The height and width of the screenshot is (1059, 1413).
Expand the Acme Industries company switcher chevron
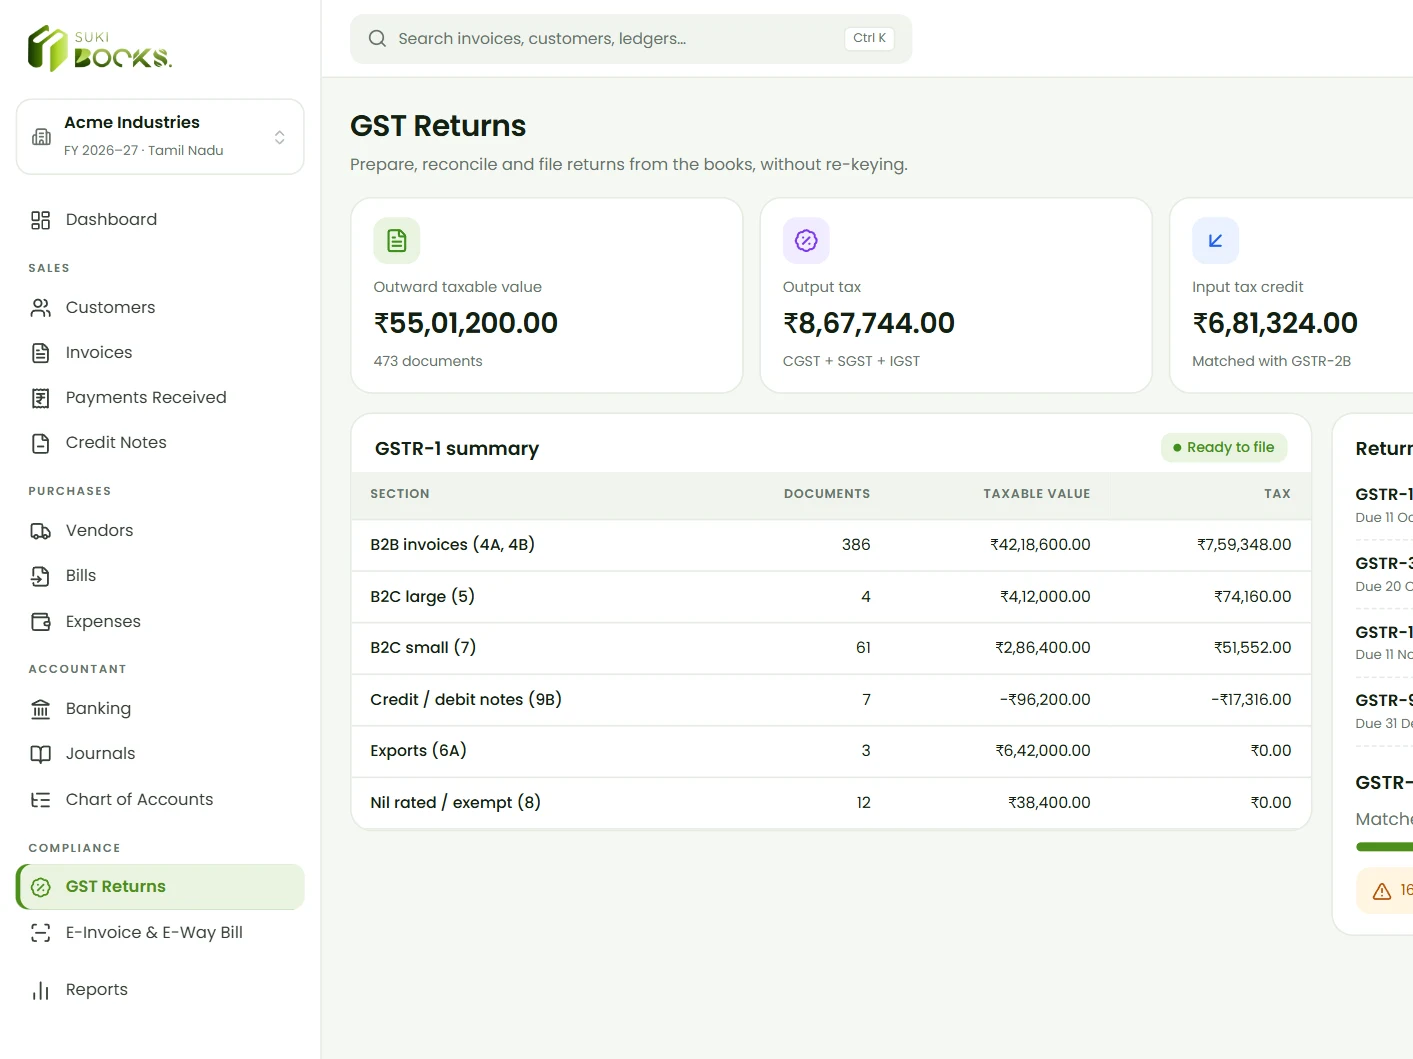[280, 137]
